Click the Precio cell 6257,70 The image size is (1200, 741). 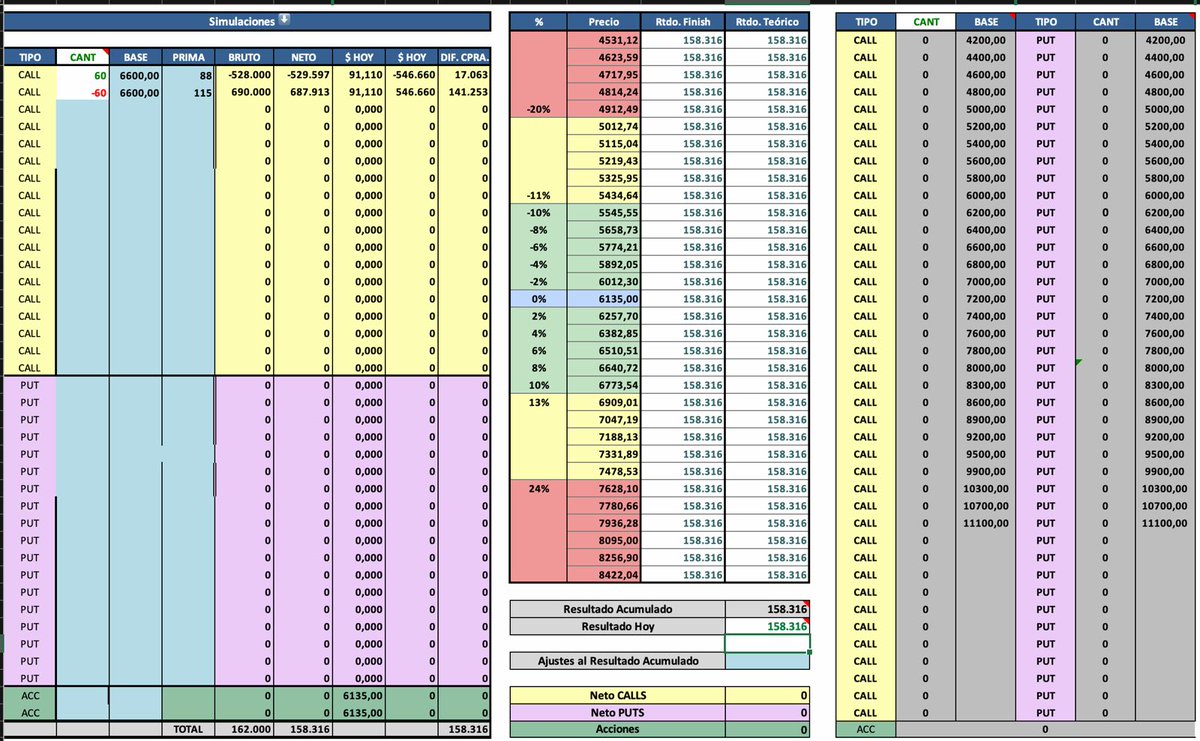[x=604, y=316]
